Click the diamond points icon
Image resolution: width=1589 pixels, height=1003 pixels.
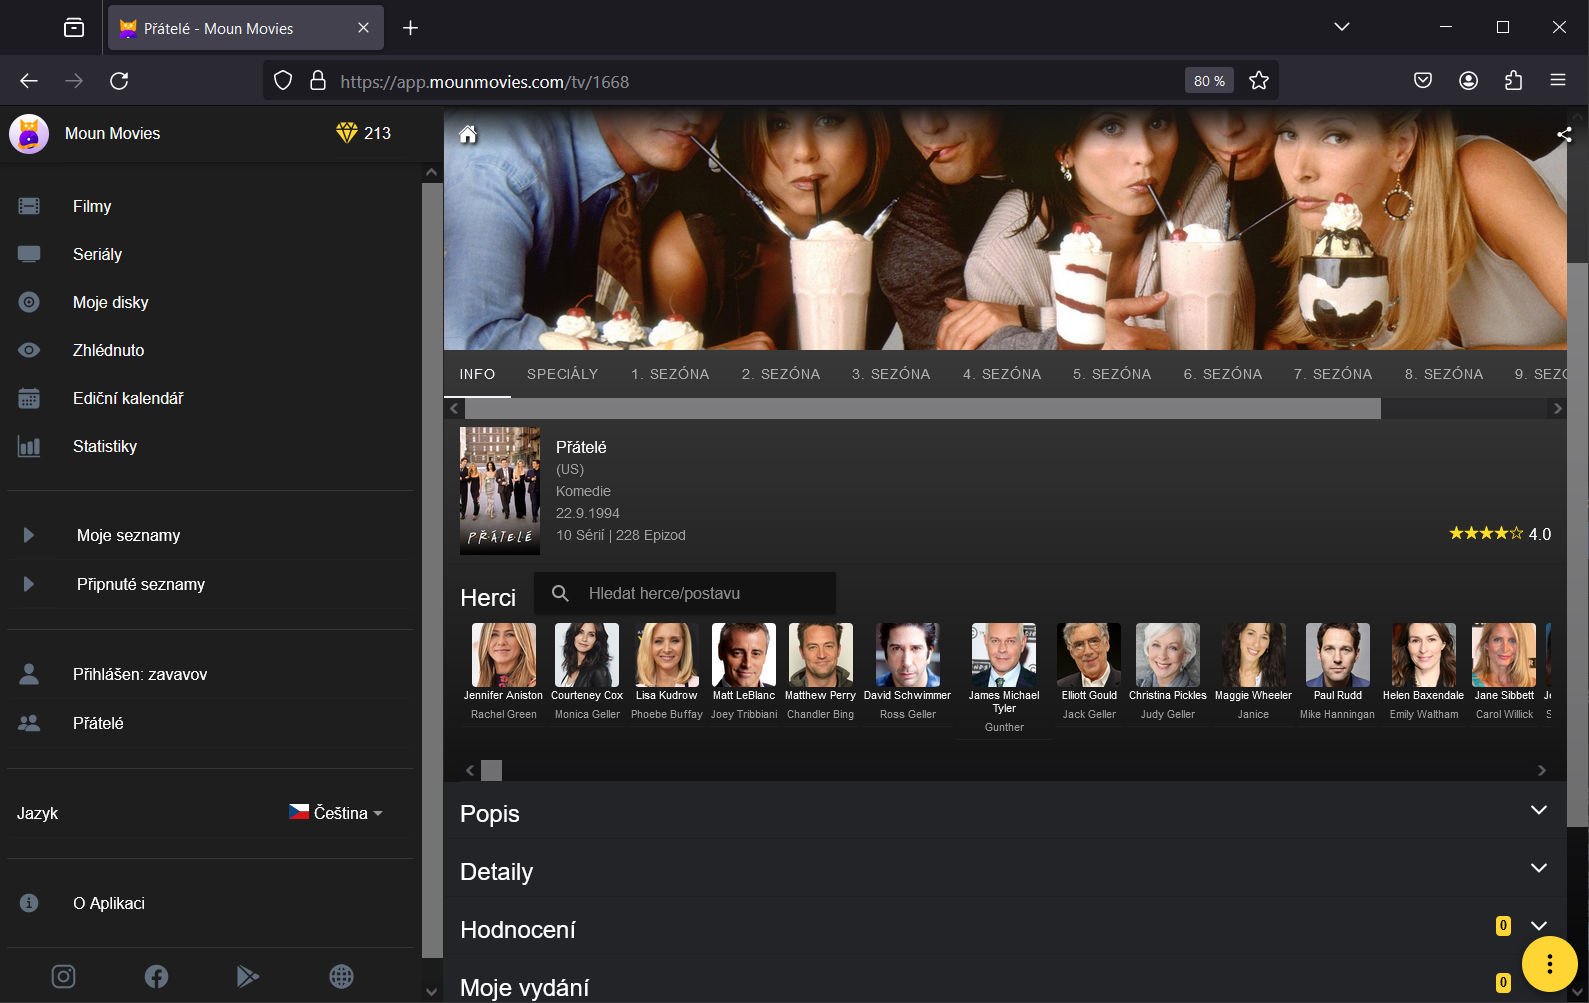pyautogui.click(x=347, y=133)
